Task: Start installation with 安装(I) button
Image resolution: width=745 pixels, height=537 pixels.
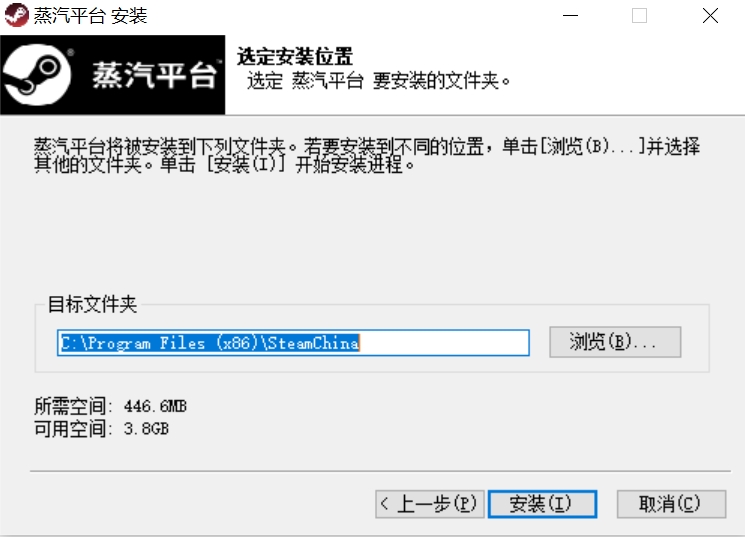Action: [x=542, y=504]
